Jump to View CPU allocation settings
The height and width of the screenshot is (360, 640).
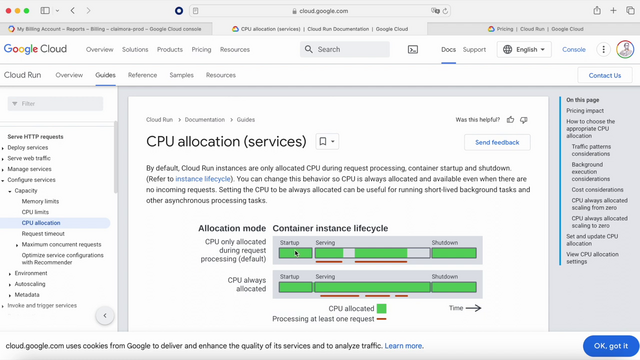tap(592, 258)
